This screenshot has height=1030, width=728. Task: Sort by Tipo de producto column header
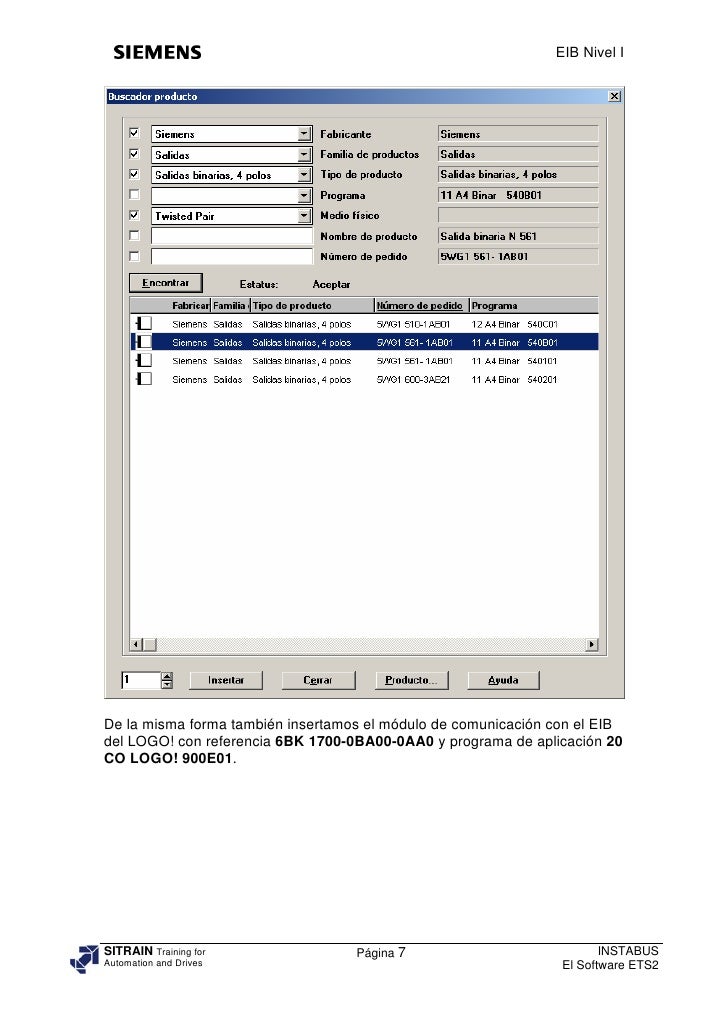pyautogui.click(x=312, y=305)
